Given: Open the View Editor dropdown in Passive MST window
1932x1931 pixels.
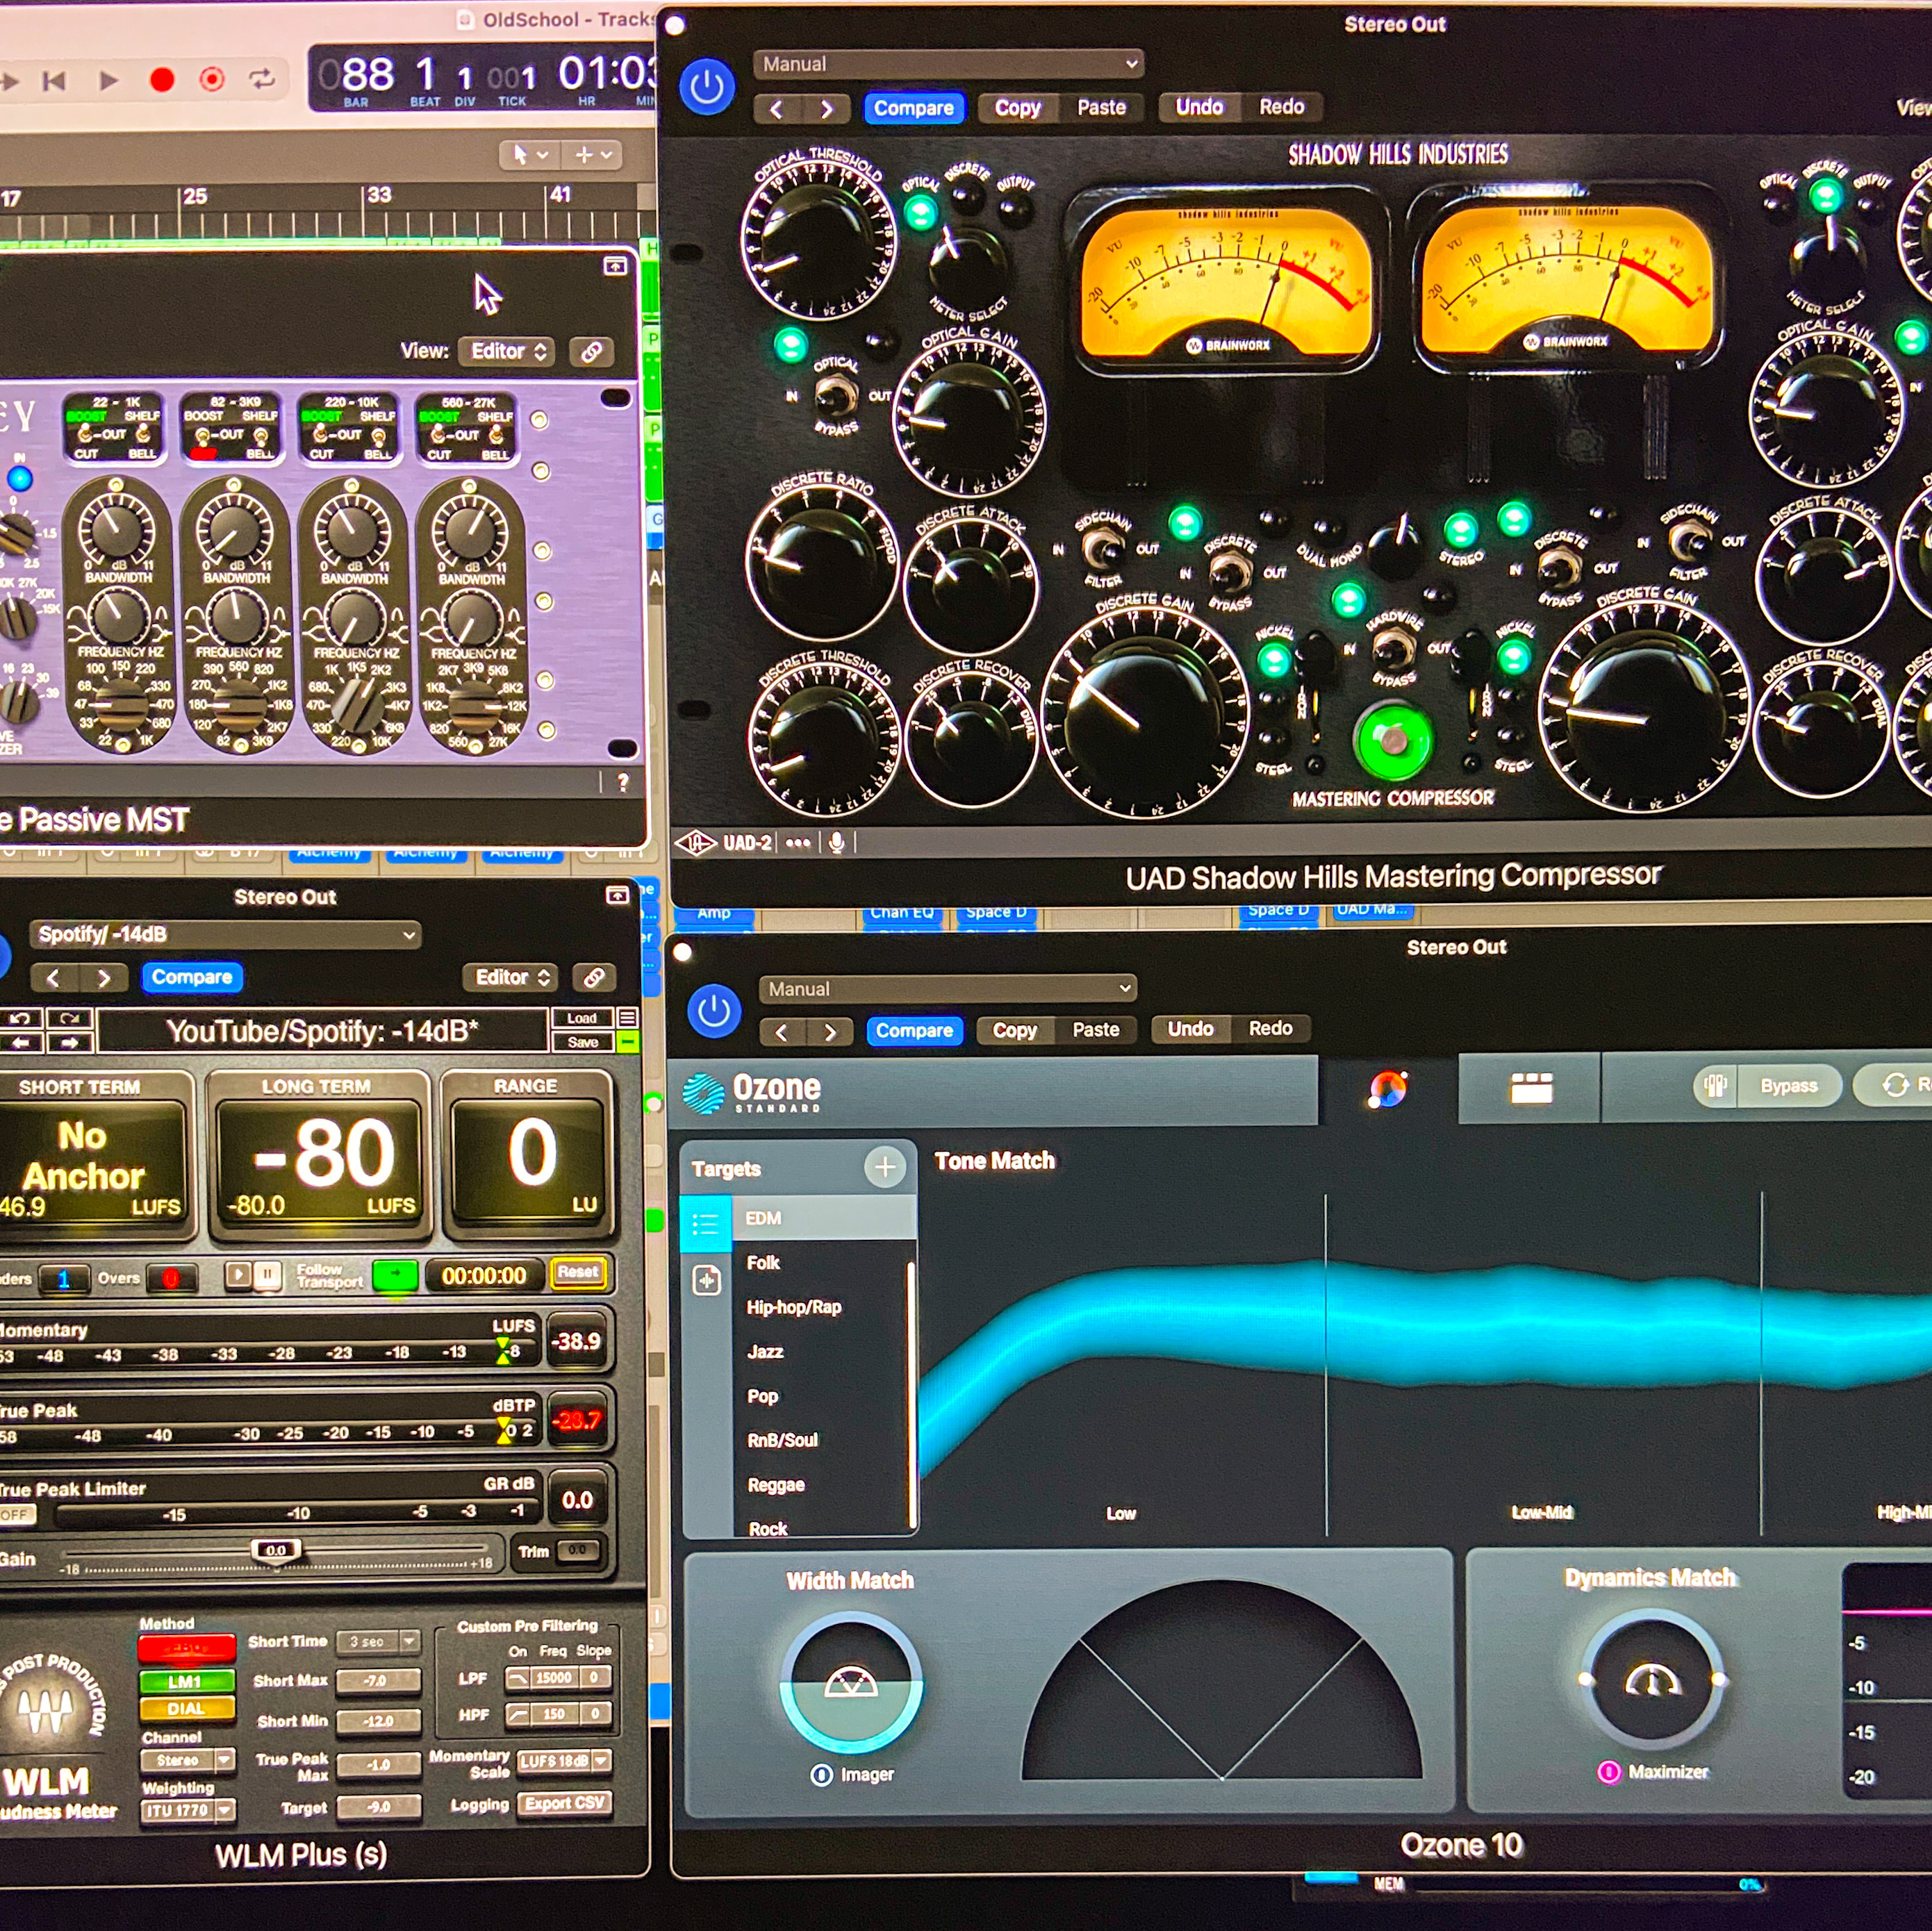Looking at the screenshot, I should click(507, 351).
